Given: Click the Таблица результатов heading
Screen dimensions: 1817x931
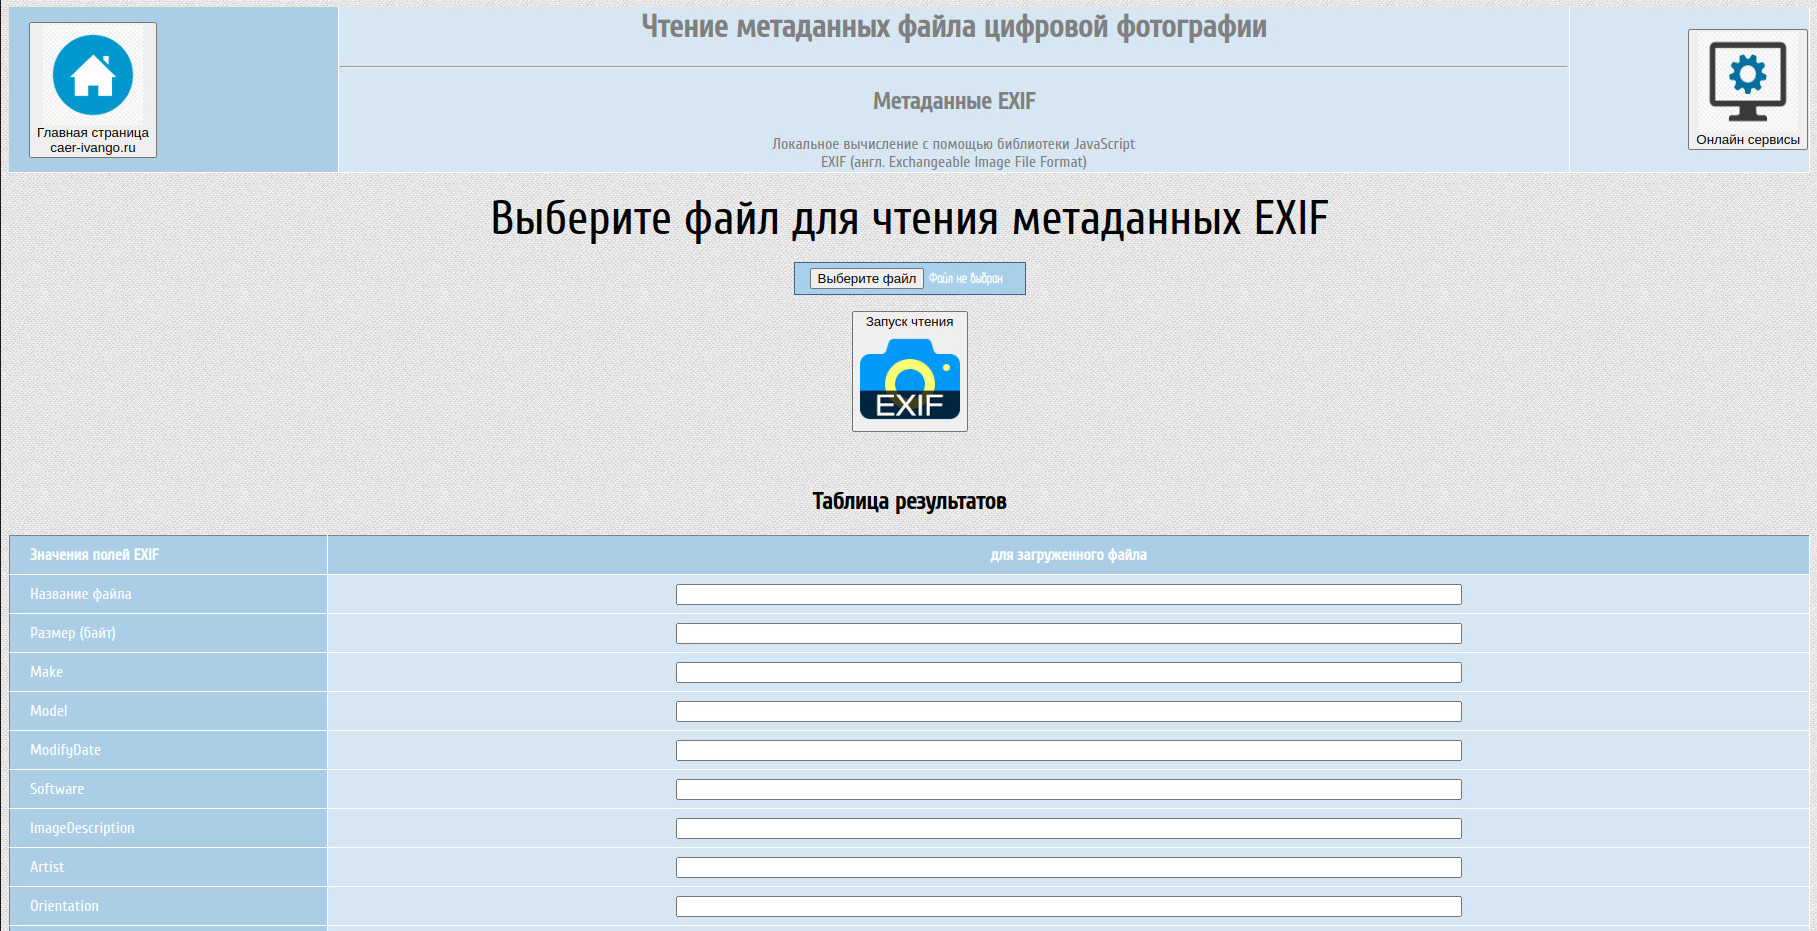Looking at the screenshot, I should tap(909, 501).
